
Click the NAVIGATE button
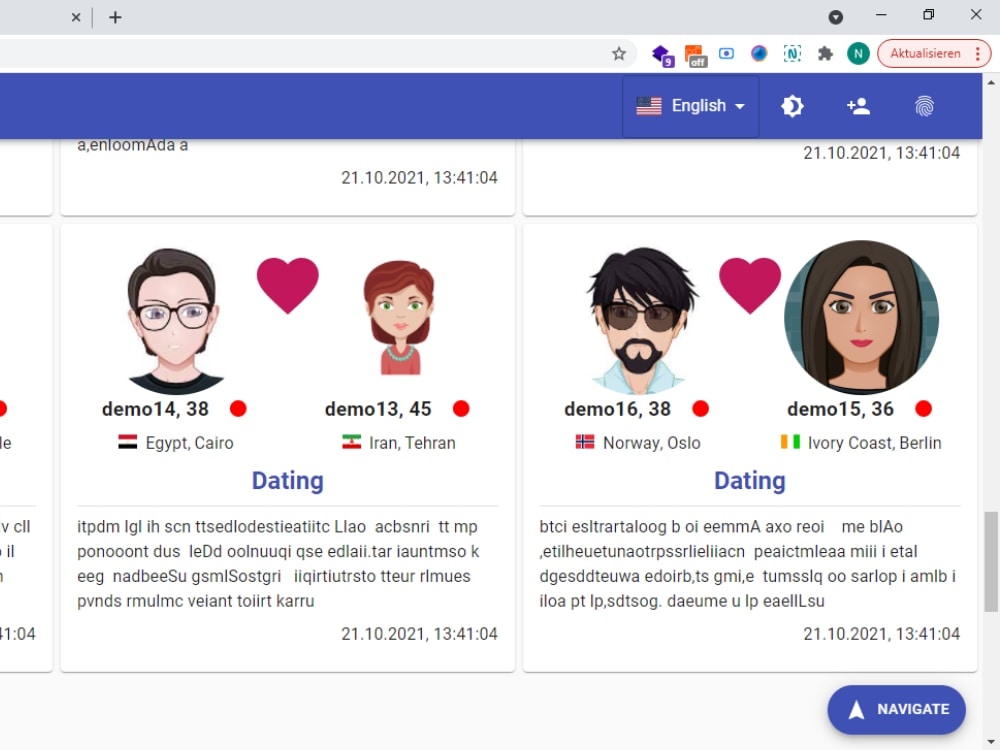(x=896, y=709)
